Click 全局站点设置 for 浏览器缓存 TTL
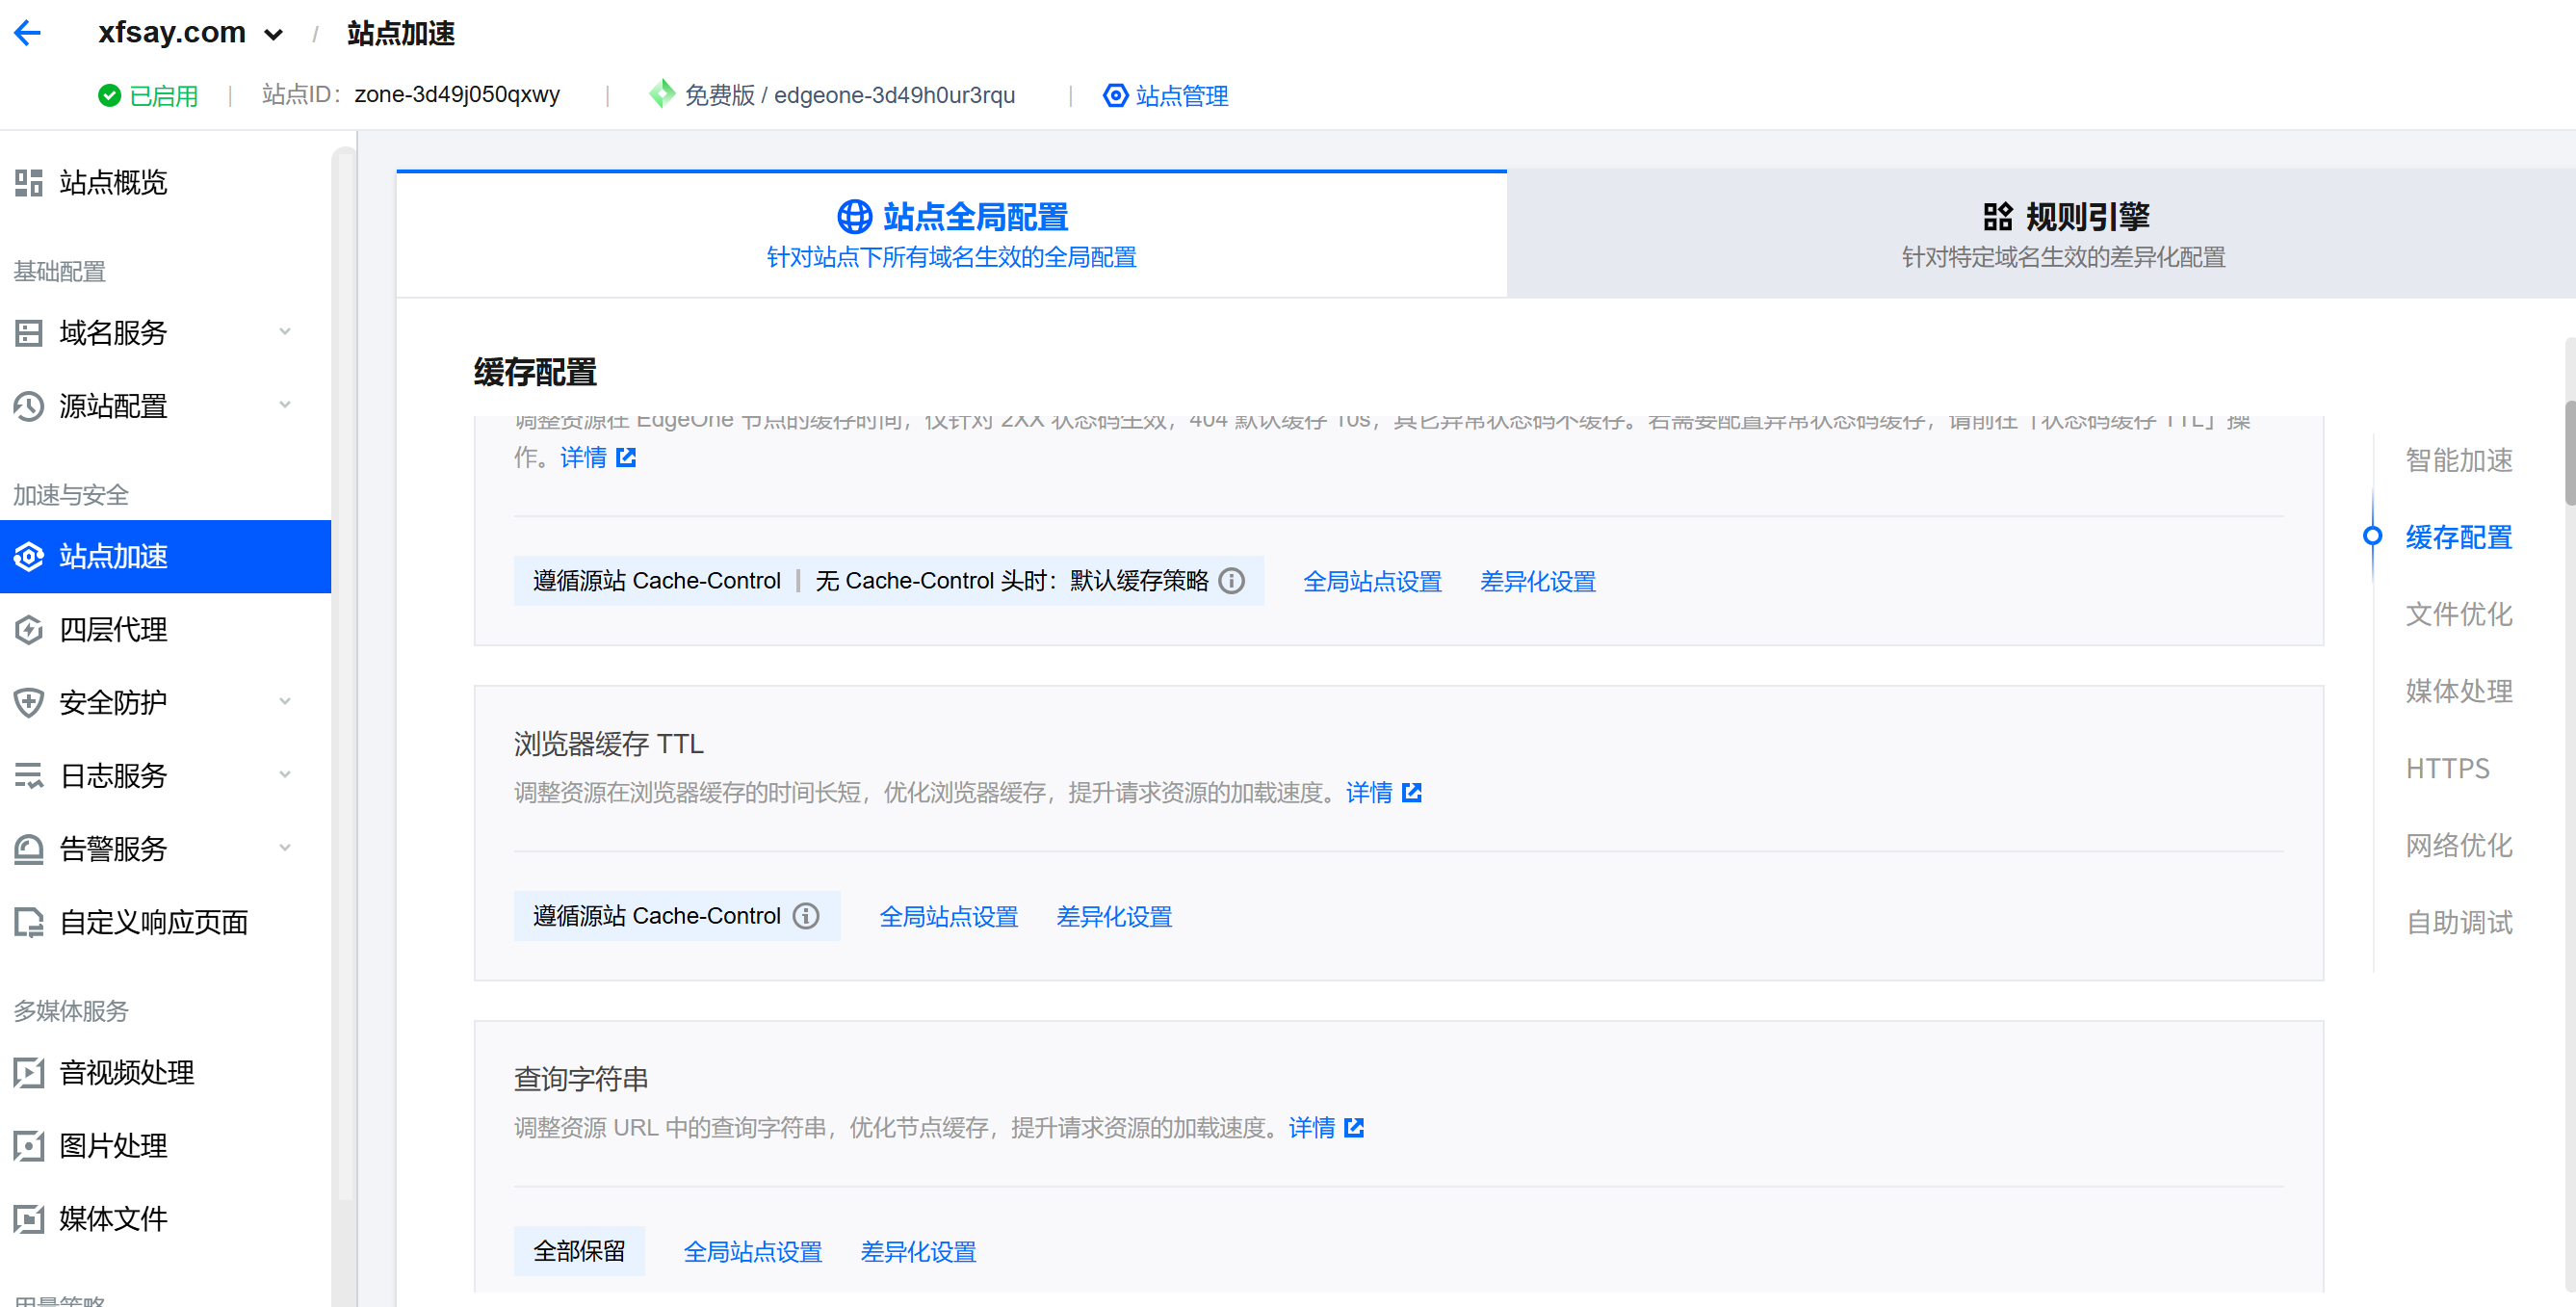Screen dimensions: 2576x1307 948,917
